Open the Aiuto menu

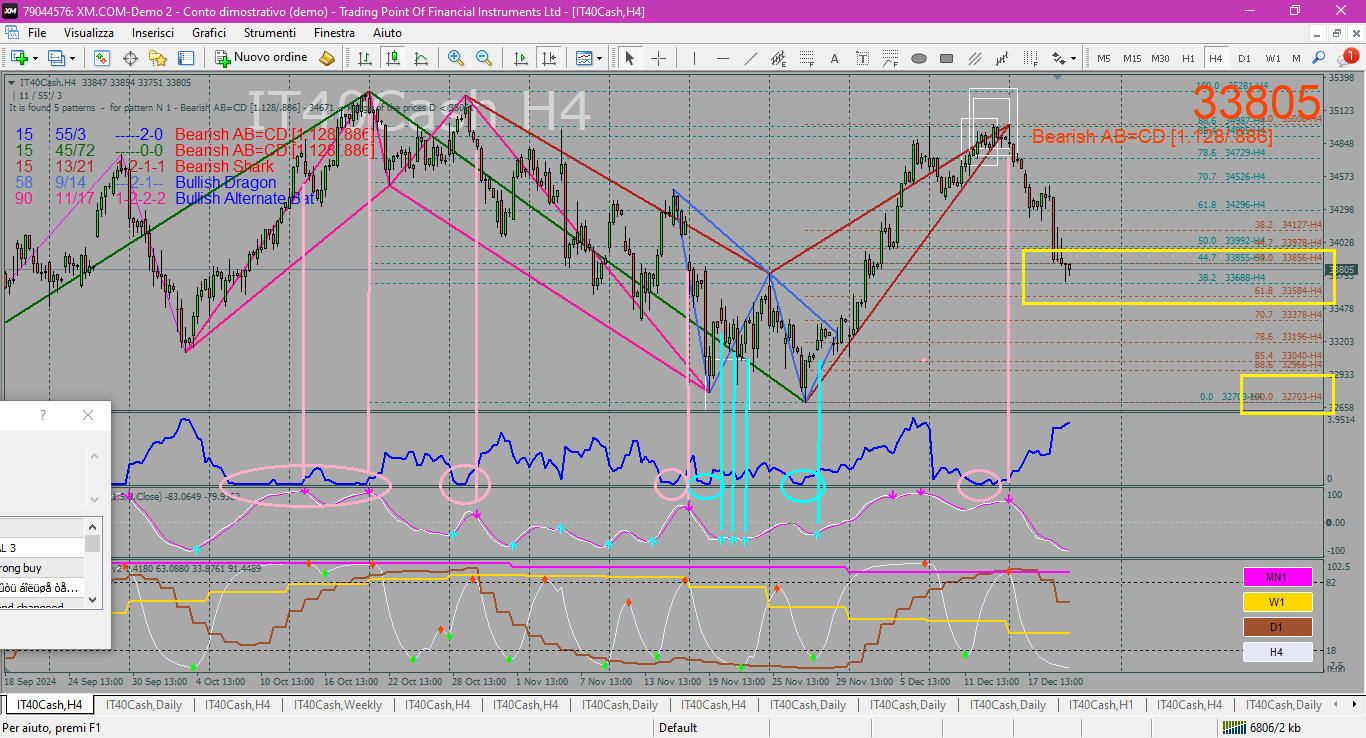point(387,33)
